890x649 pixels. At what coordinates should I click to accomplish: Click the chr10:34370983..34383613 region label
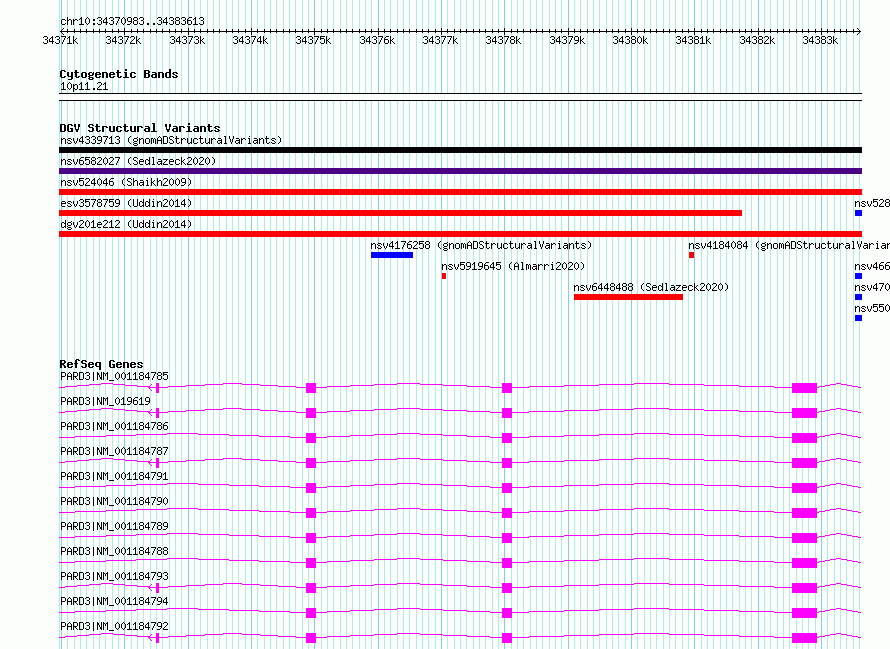[x=132, y=21]
